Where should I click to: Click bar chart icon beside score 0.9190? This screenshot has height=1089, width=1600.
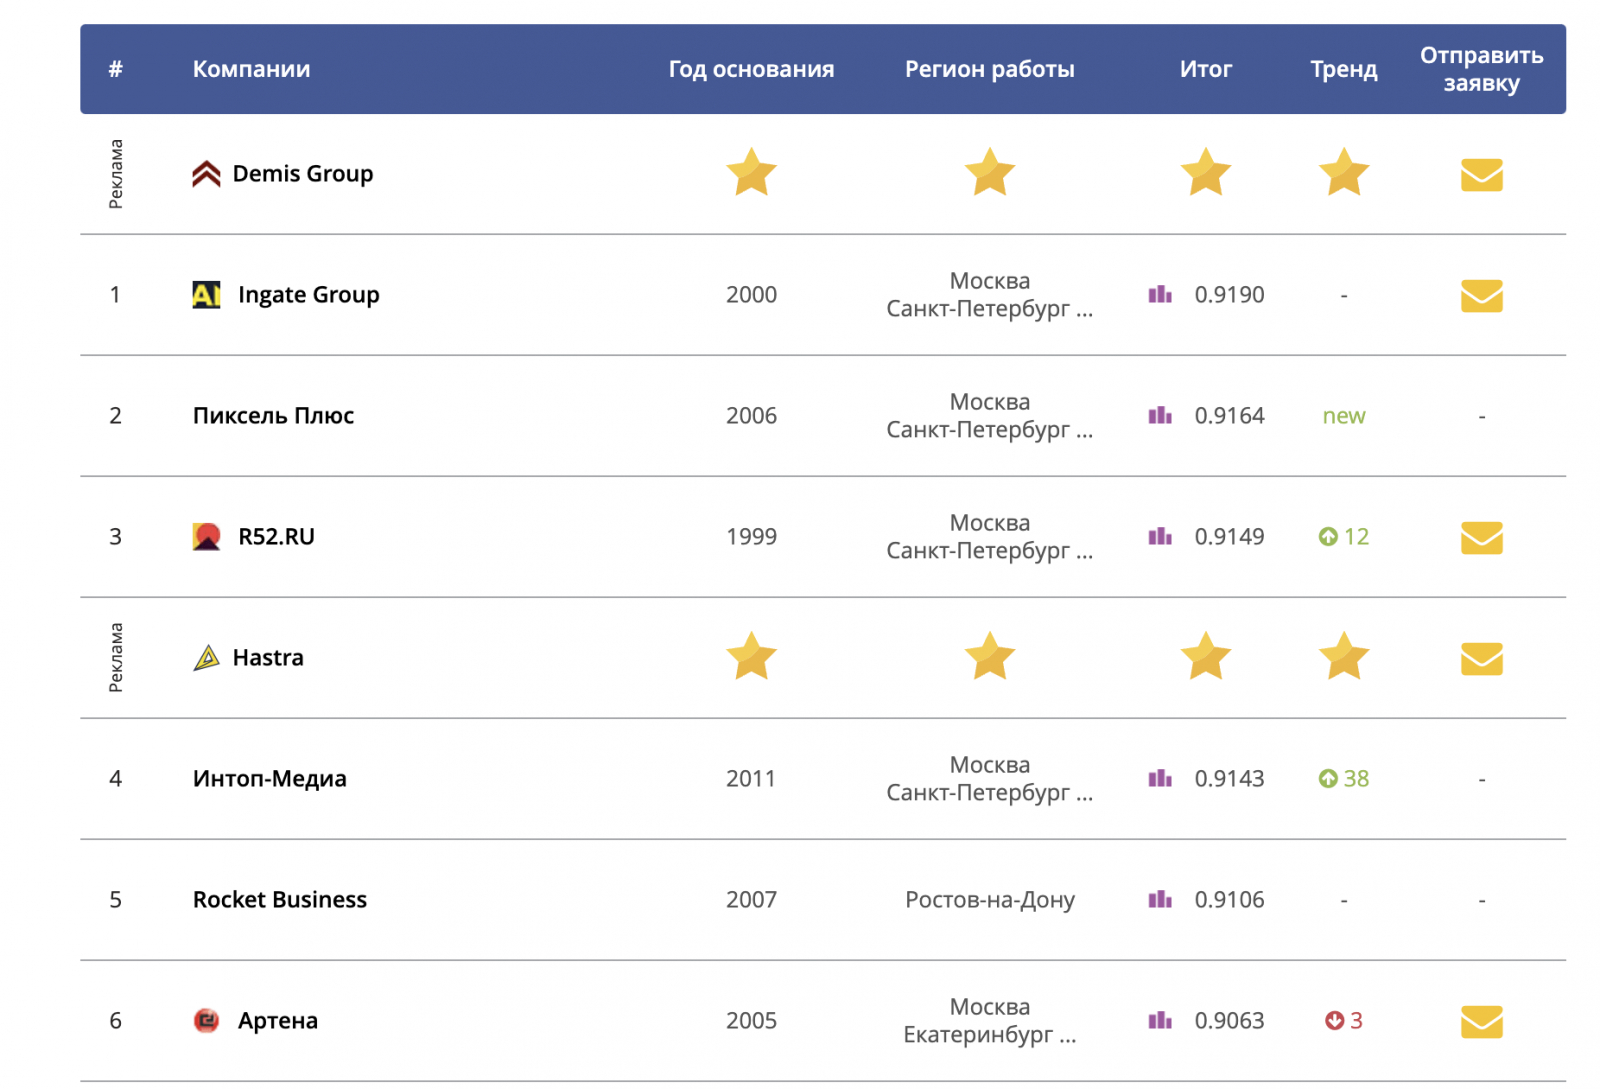[1159, 295]
